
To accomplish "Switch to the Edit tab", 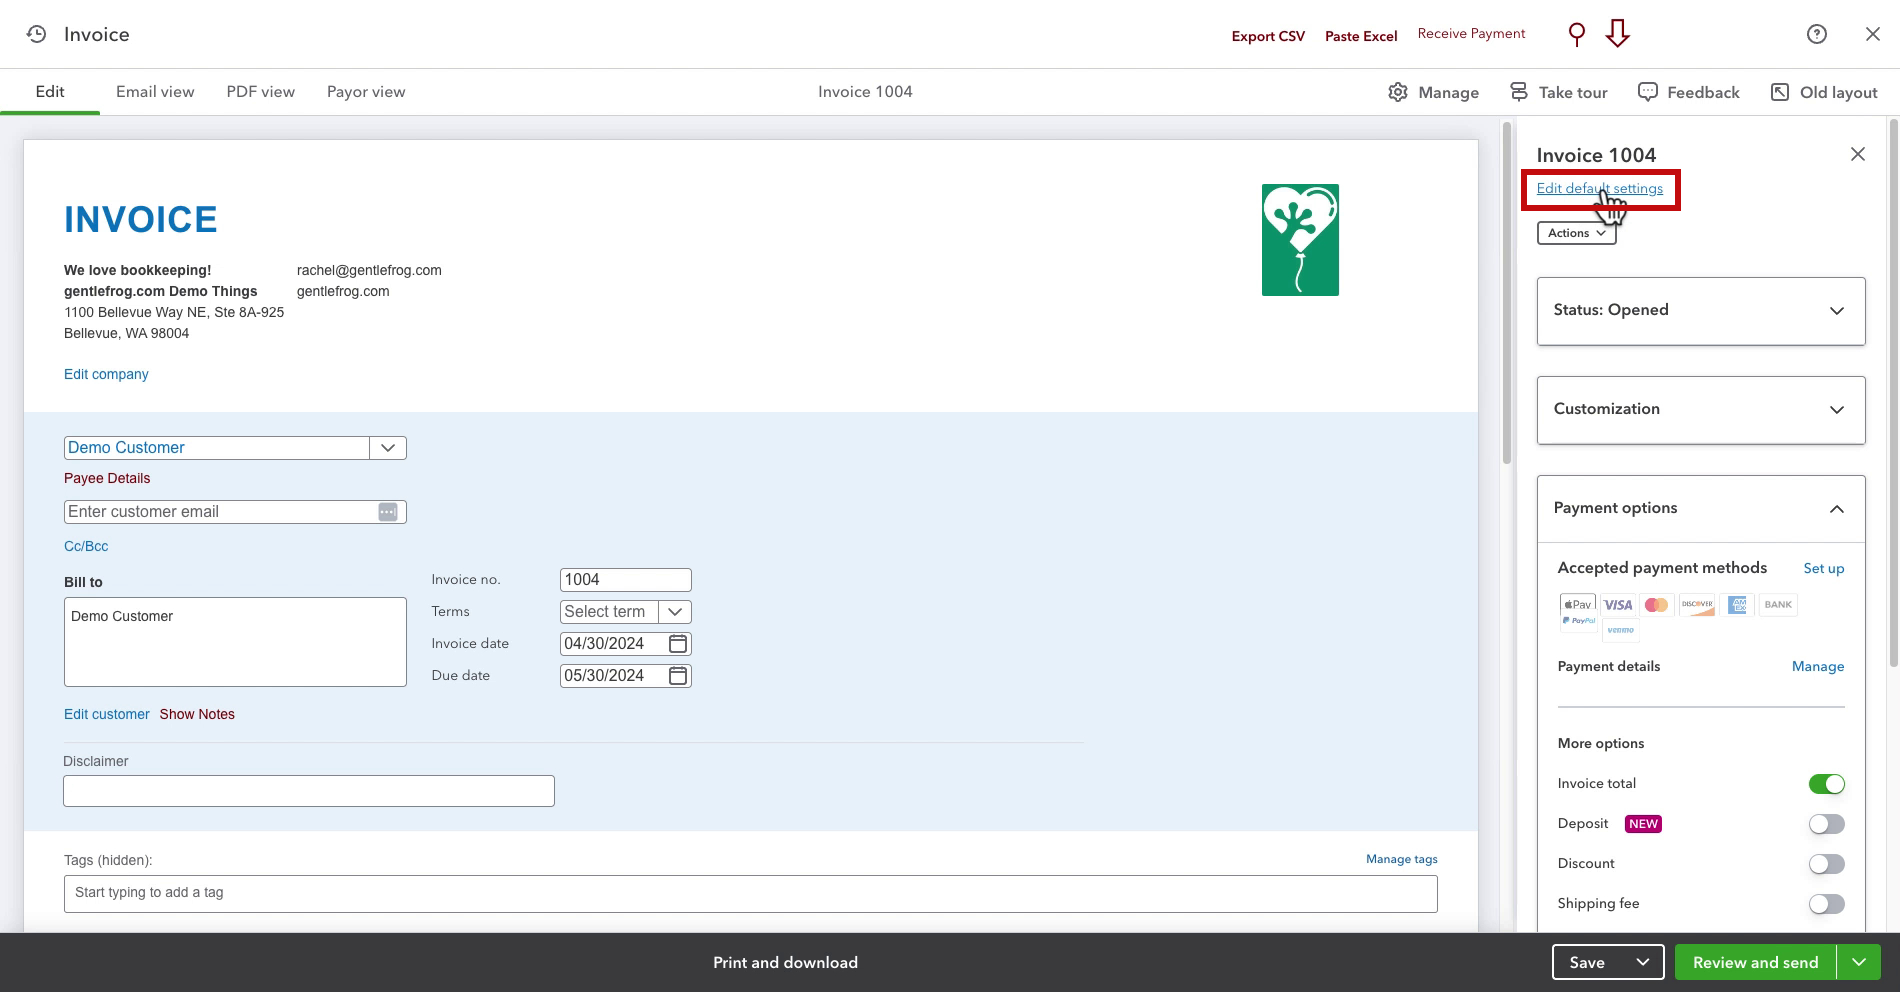I will 50,92.
